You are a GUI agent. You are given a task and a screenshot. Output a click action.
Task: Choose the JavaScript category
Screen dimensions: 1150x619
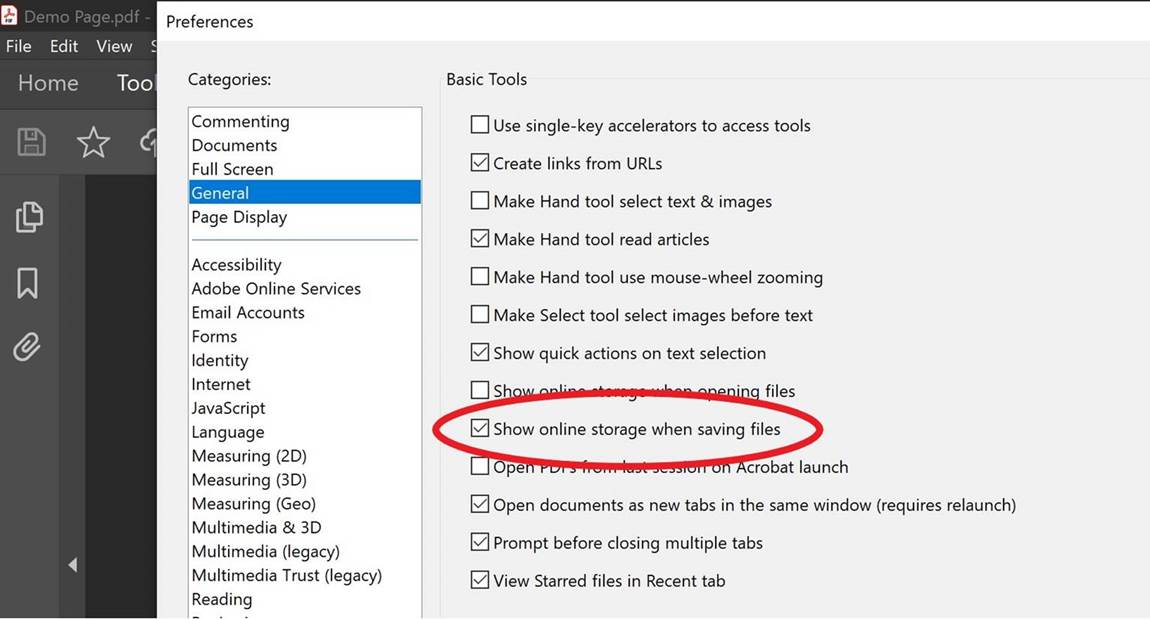228,409
